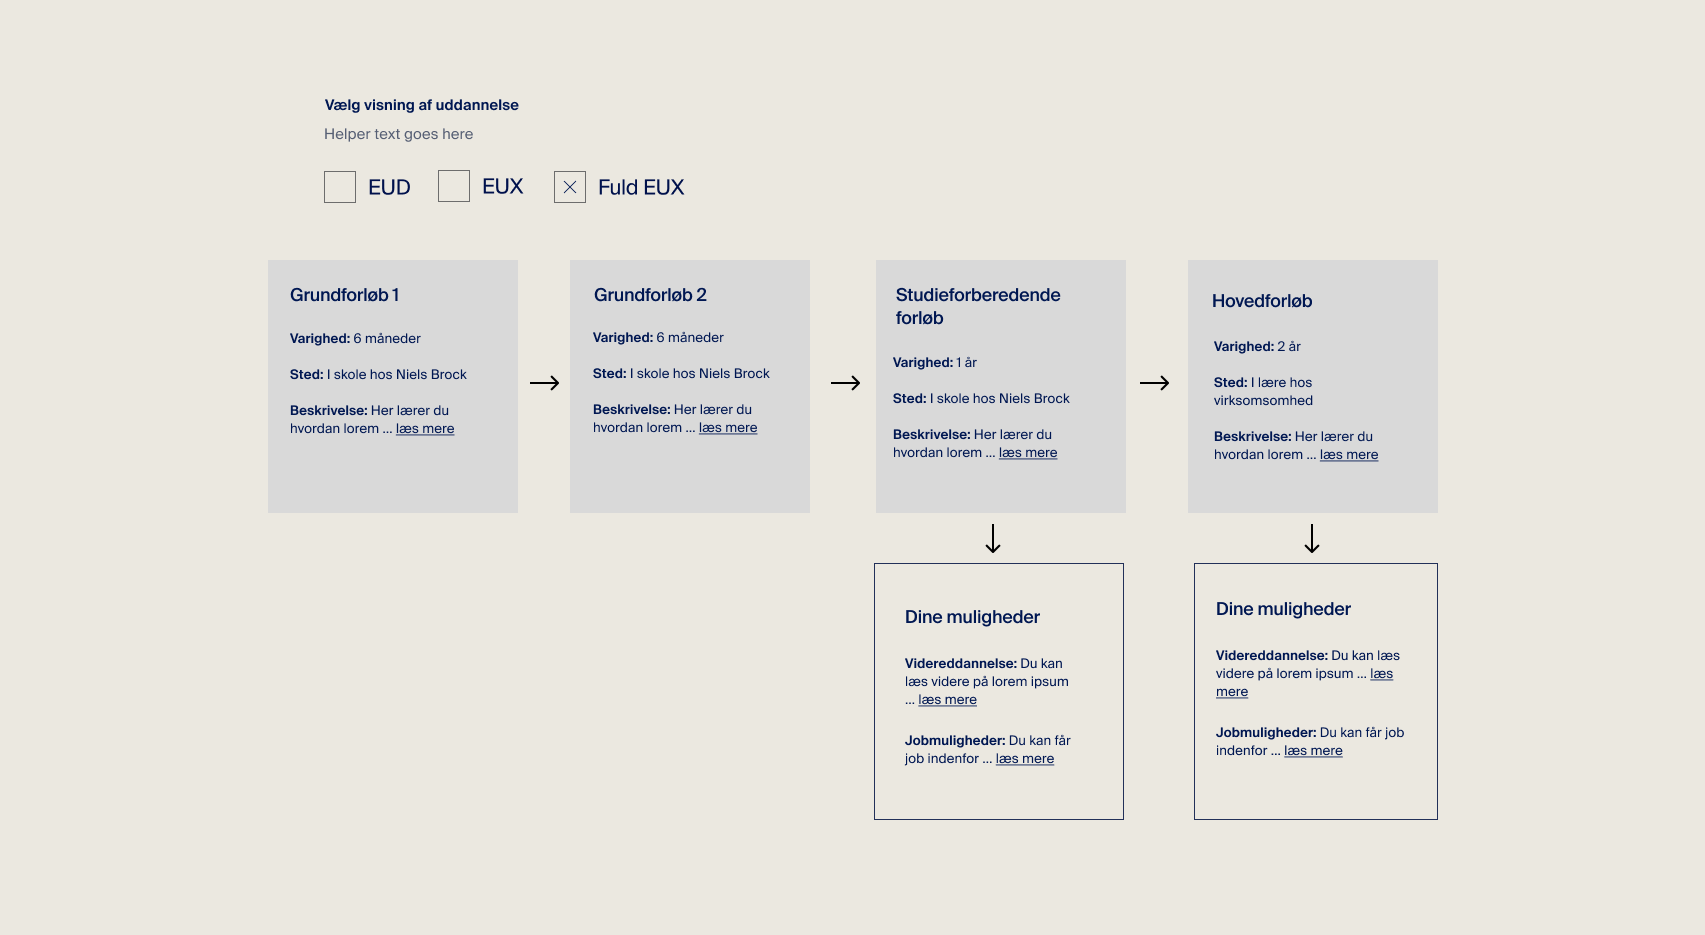Open Jobmuligheder 'læs mere' under Studieforberedende forløb
The image size is (1705, 935).
pos(1025,759)
